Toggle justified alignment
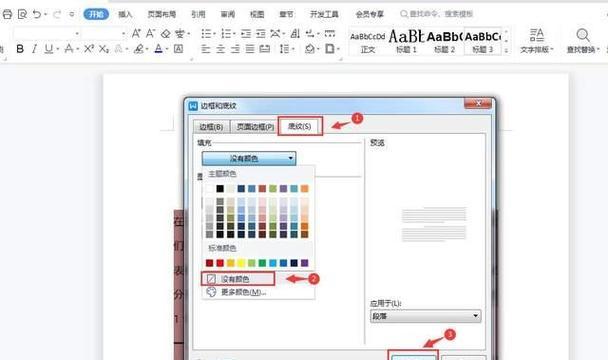 (x=250, y=49)
